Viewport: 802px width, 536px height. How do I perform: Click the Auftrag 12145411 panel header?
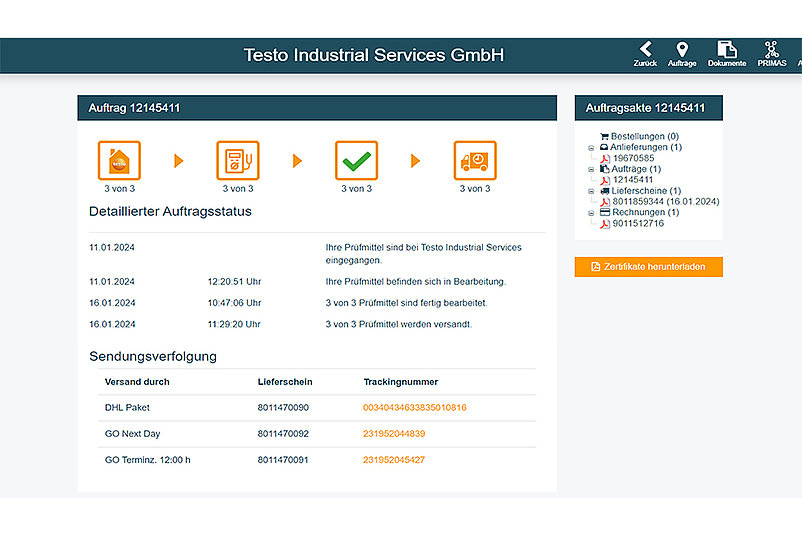tap(317, 108)
